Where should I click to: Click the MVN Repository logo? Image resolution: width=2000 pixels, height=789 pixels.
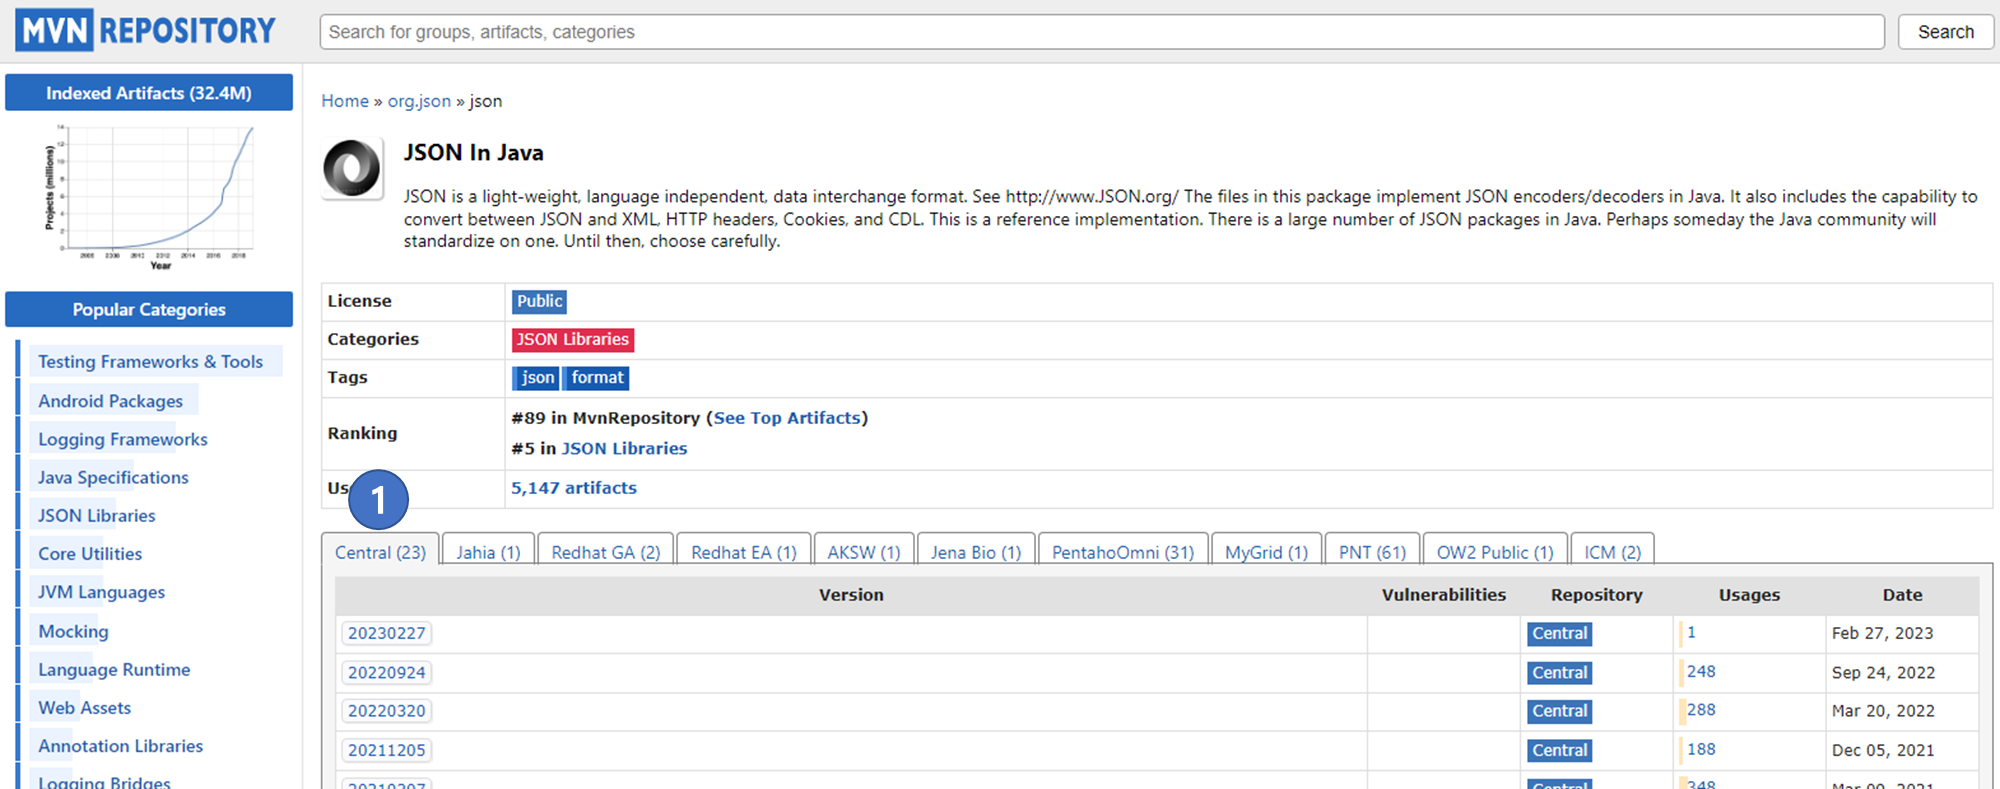[x=146, y=31]
